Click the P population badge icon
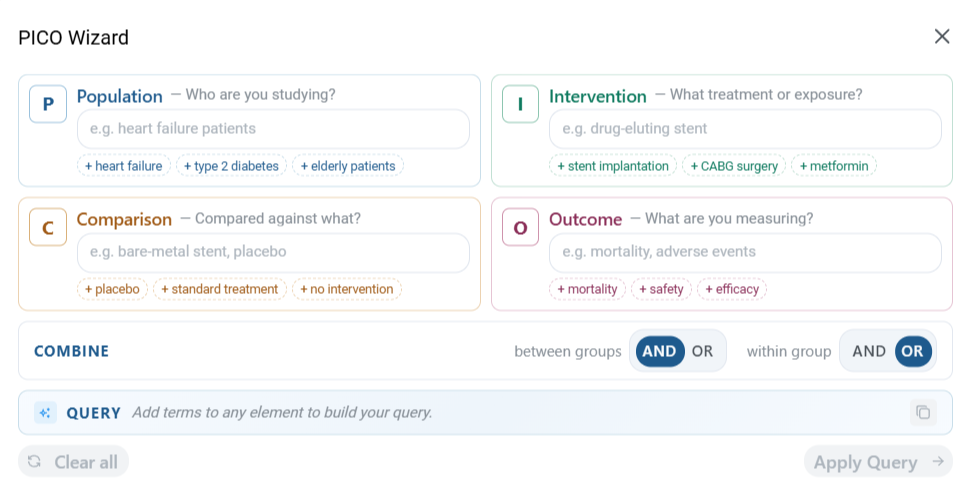The width and height of the screenshot is (965, 481). pyautogui.click(x=48, y=104)
